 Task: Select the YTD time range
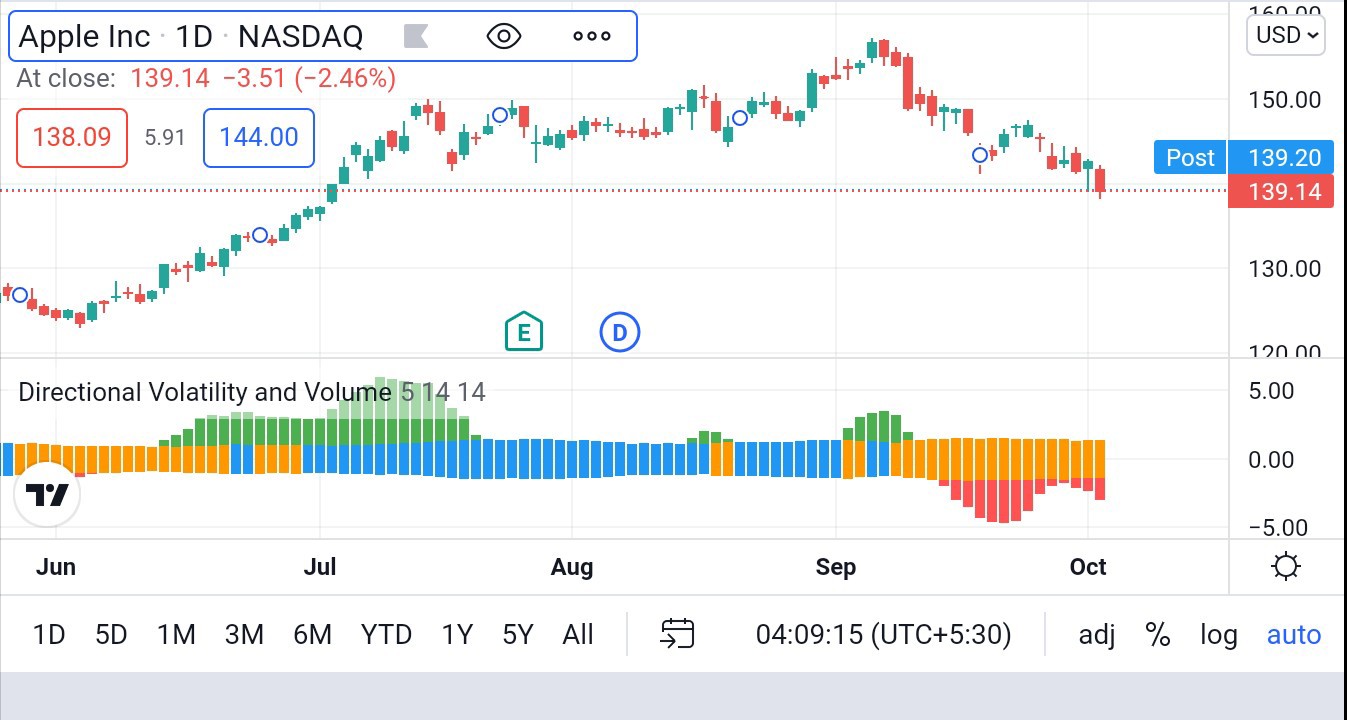pos(386,635)
